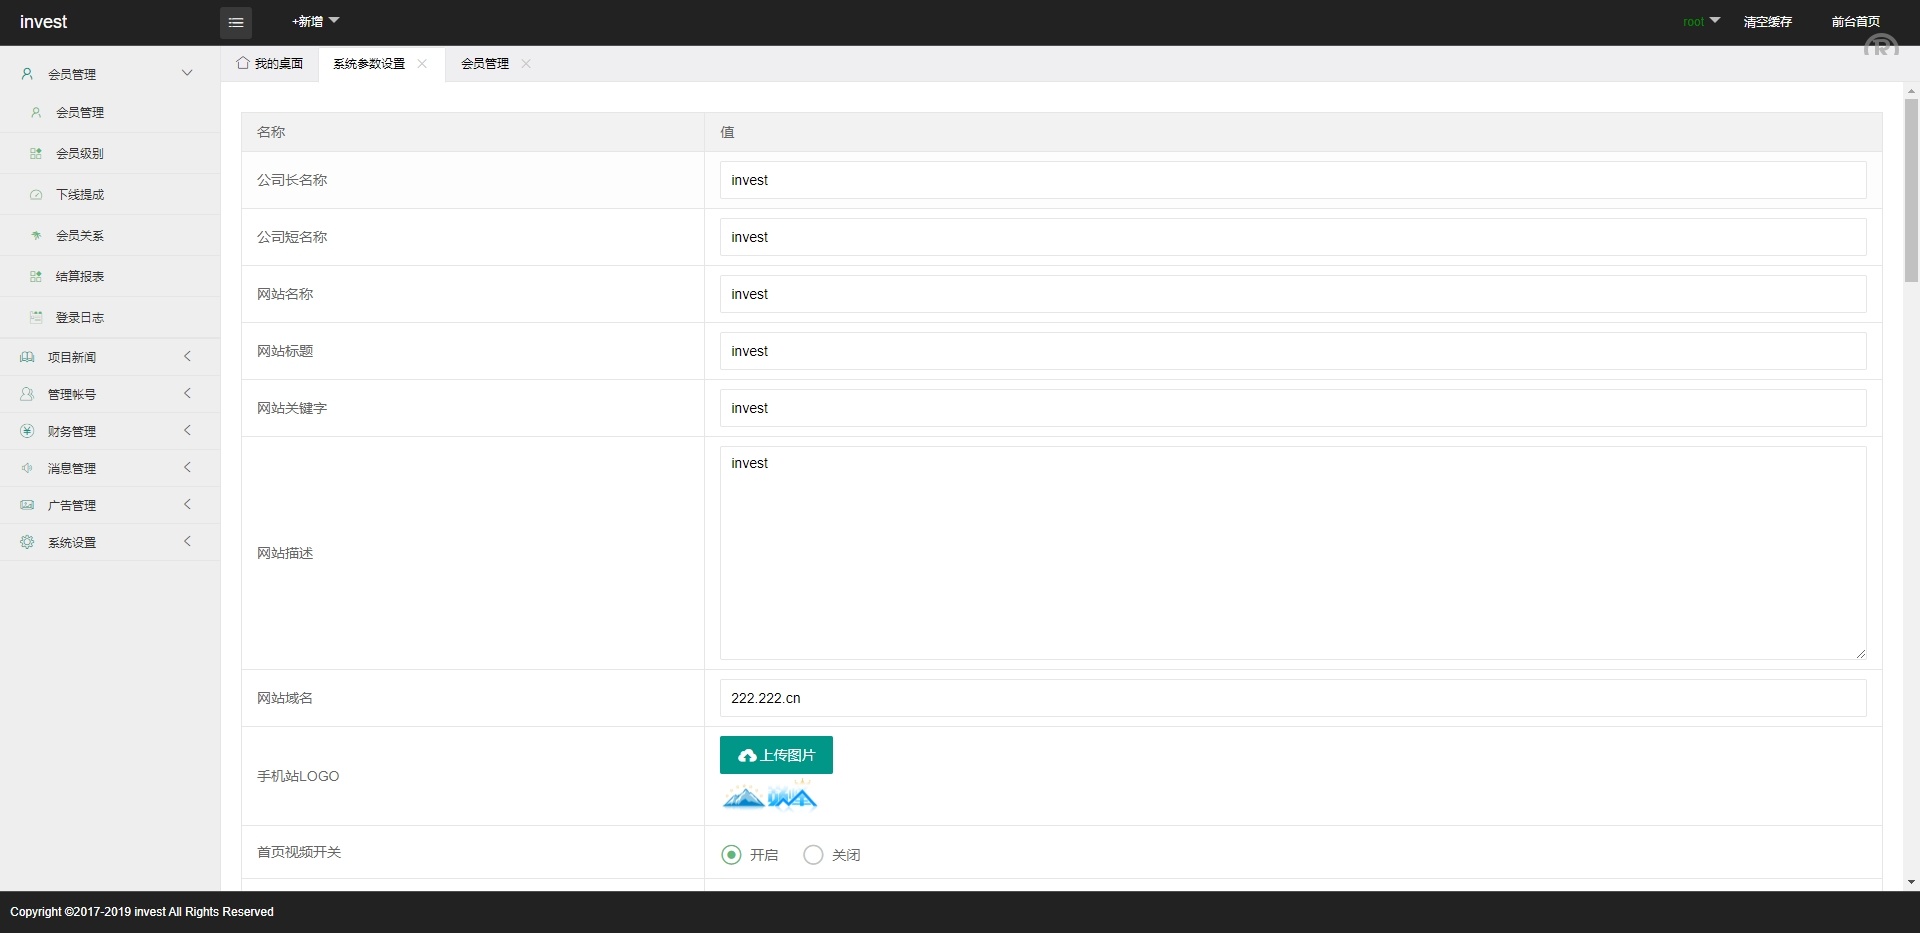Open the +新增 dropdown
This screenshot has height=933, width=1920.
(x=315, y=21)
